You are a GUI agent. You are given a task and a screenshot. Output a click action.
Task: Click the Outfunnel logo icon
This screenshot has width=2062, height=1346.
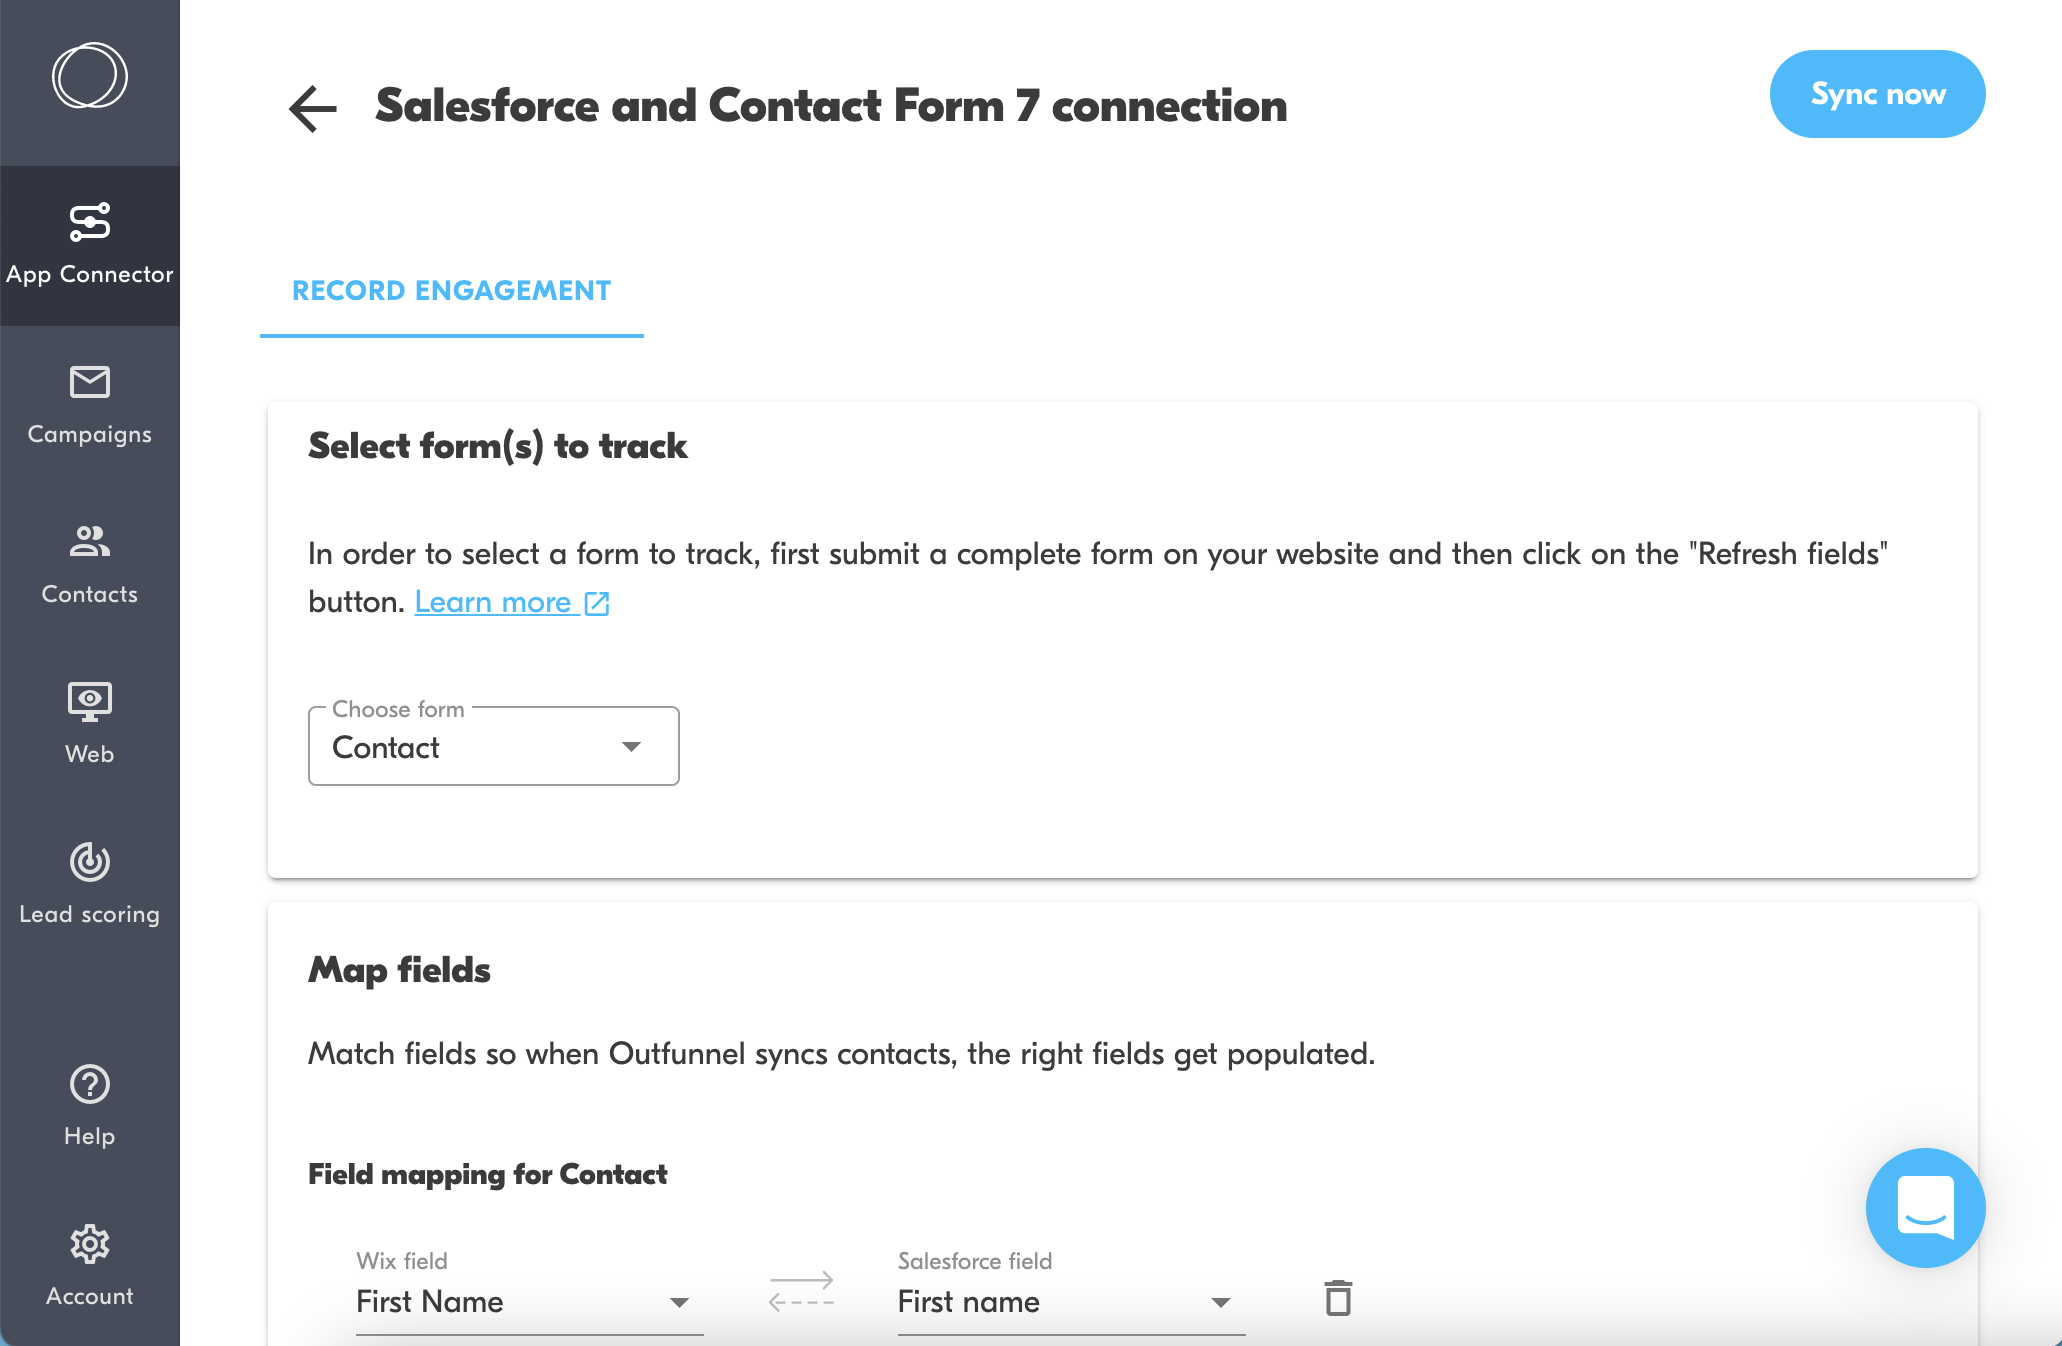pos(89,76)
